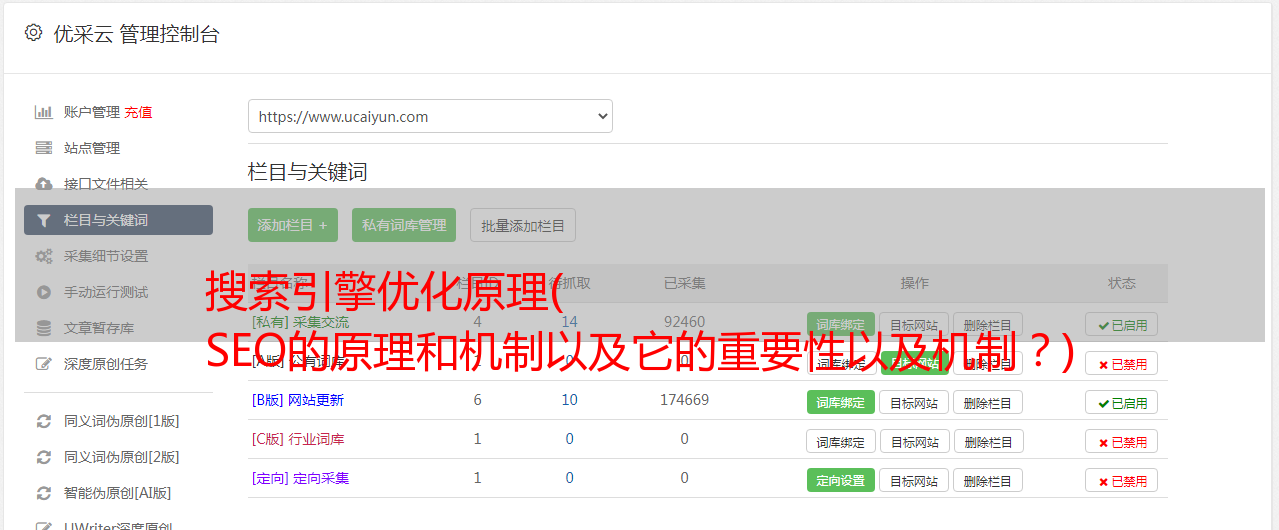Click 目标网站 in the 采集交流 row
Screen dimensions: 1279x530
pyautogui.click(x=914, y=324)
